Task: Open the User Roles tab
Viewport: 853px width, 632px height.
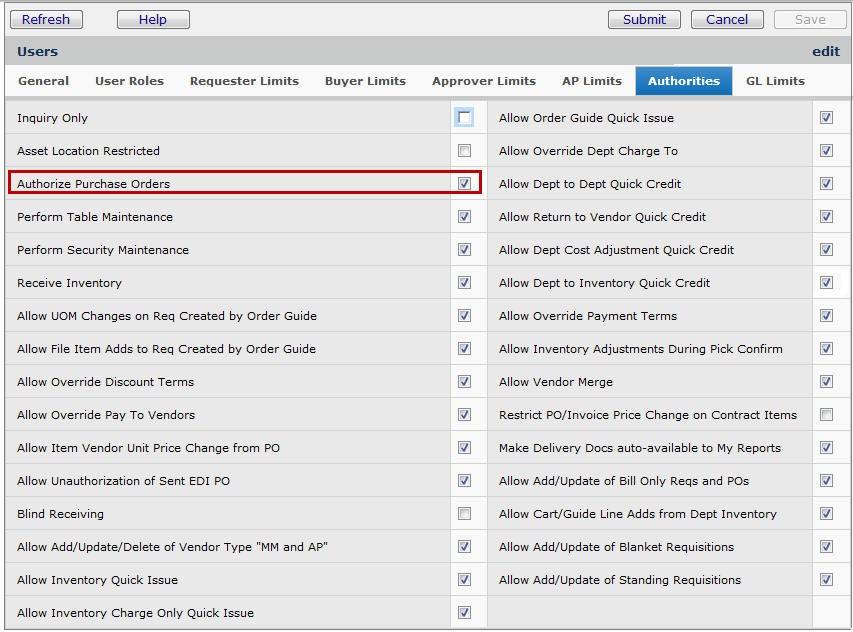Action: point(129,81)
